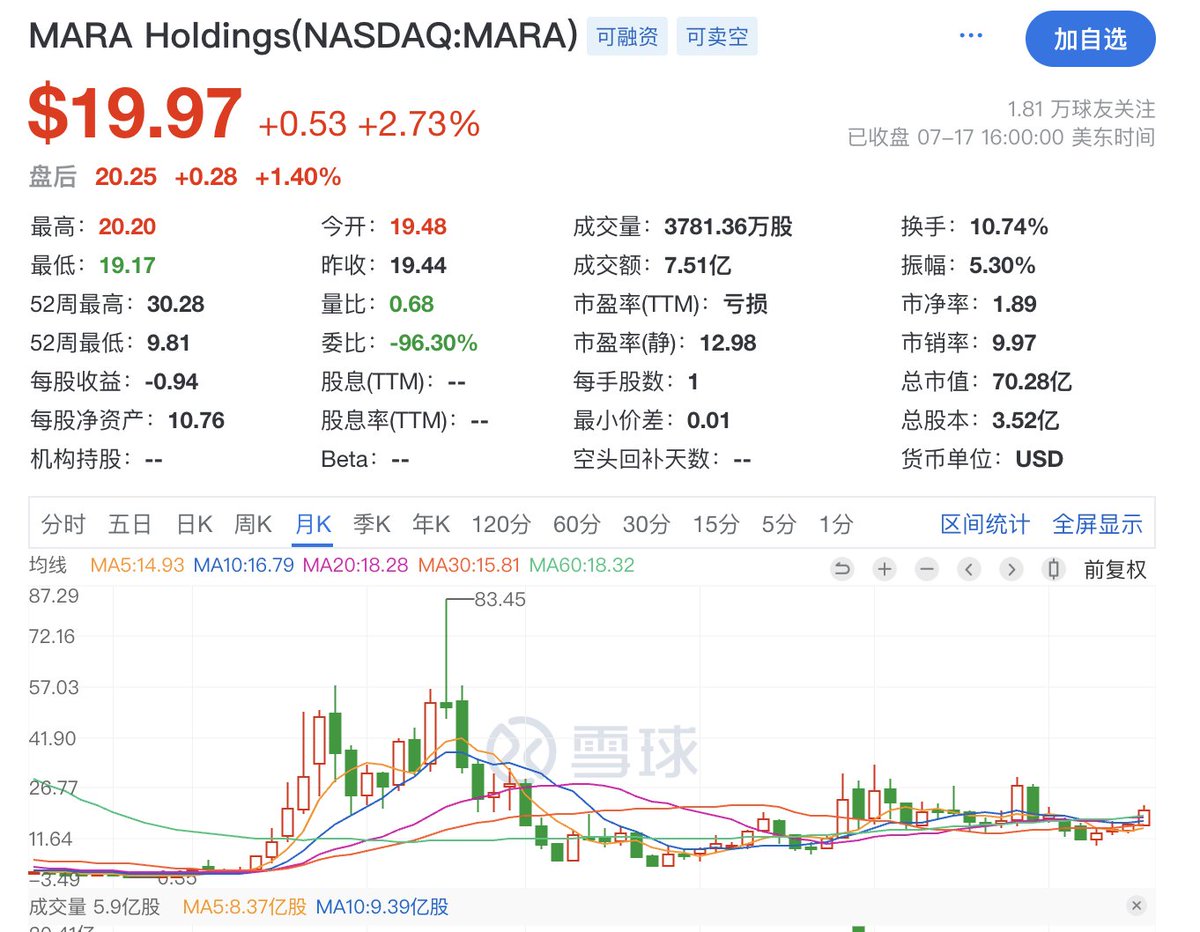Screen dimensions: 1200x932
Task: Shift chart left with the left chevron
Action: tap(969, 570)
